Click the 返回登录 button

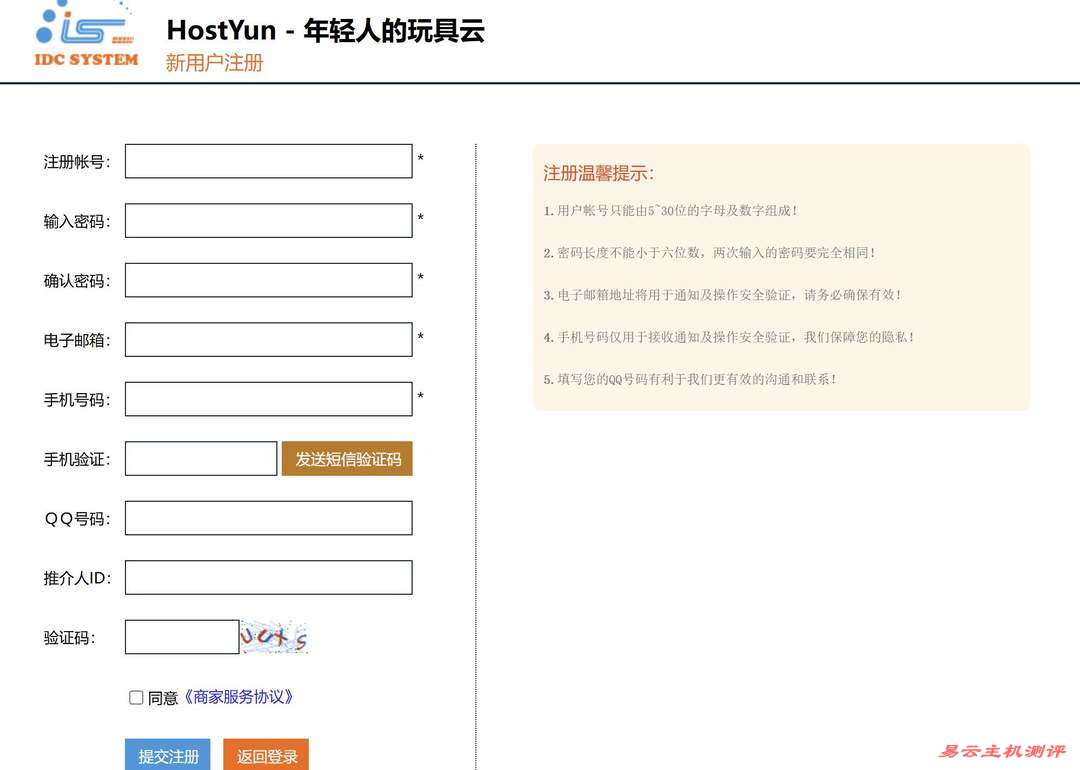click(x=267, y=756)
